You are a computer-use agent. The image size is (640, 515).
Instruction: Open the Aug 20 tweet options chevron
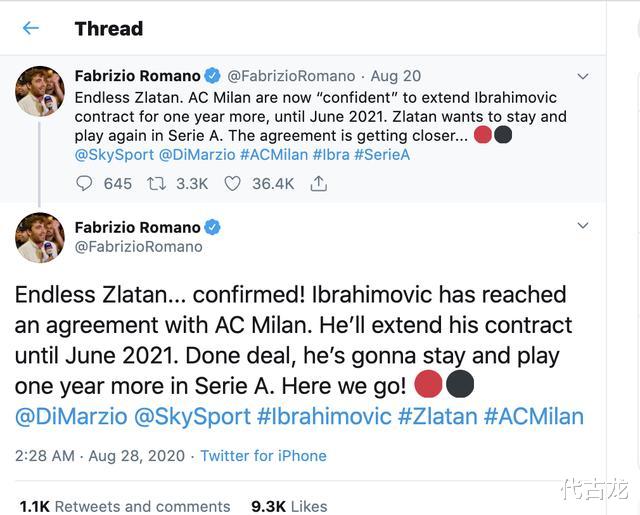click(x=583, y=76)
